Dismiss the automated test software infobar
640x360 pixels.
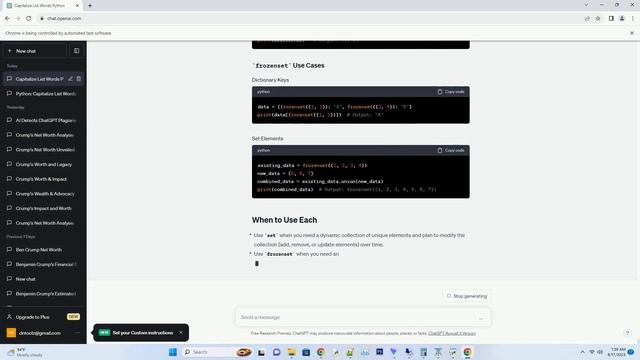pos(632,33)
